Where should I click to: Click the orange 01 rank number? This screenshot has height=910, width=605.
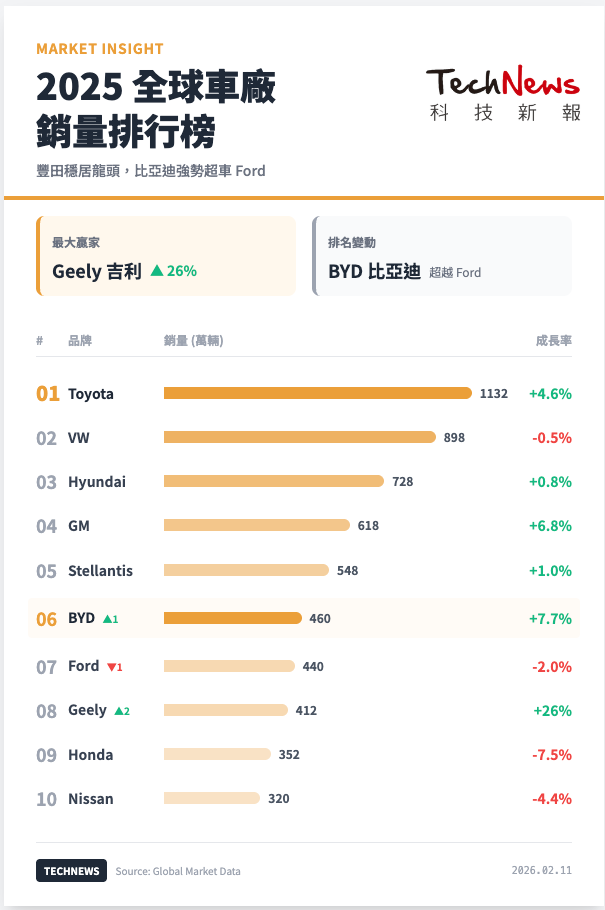(47, 394)
